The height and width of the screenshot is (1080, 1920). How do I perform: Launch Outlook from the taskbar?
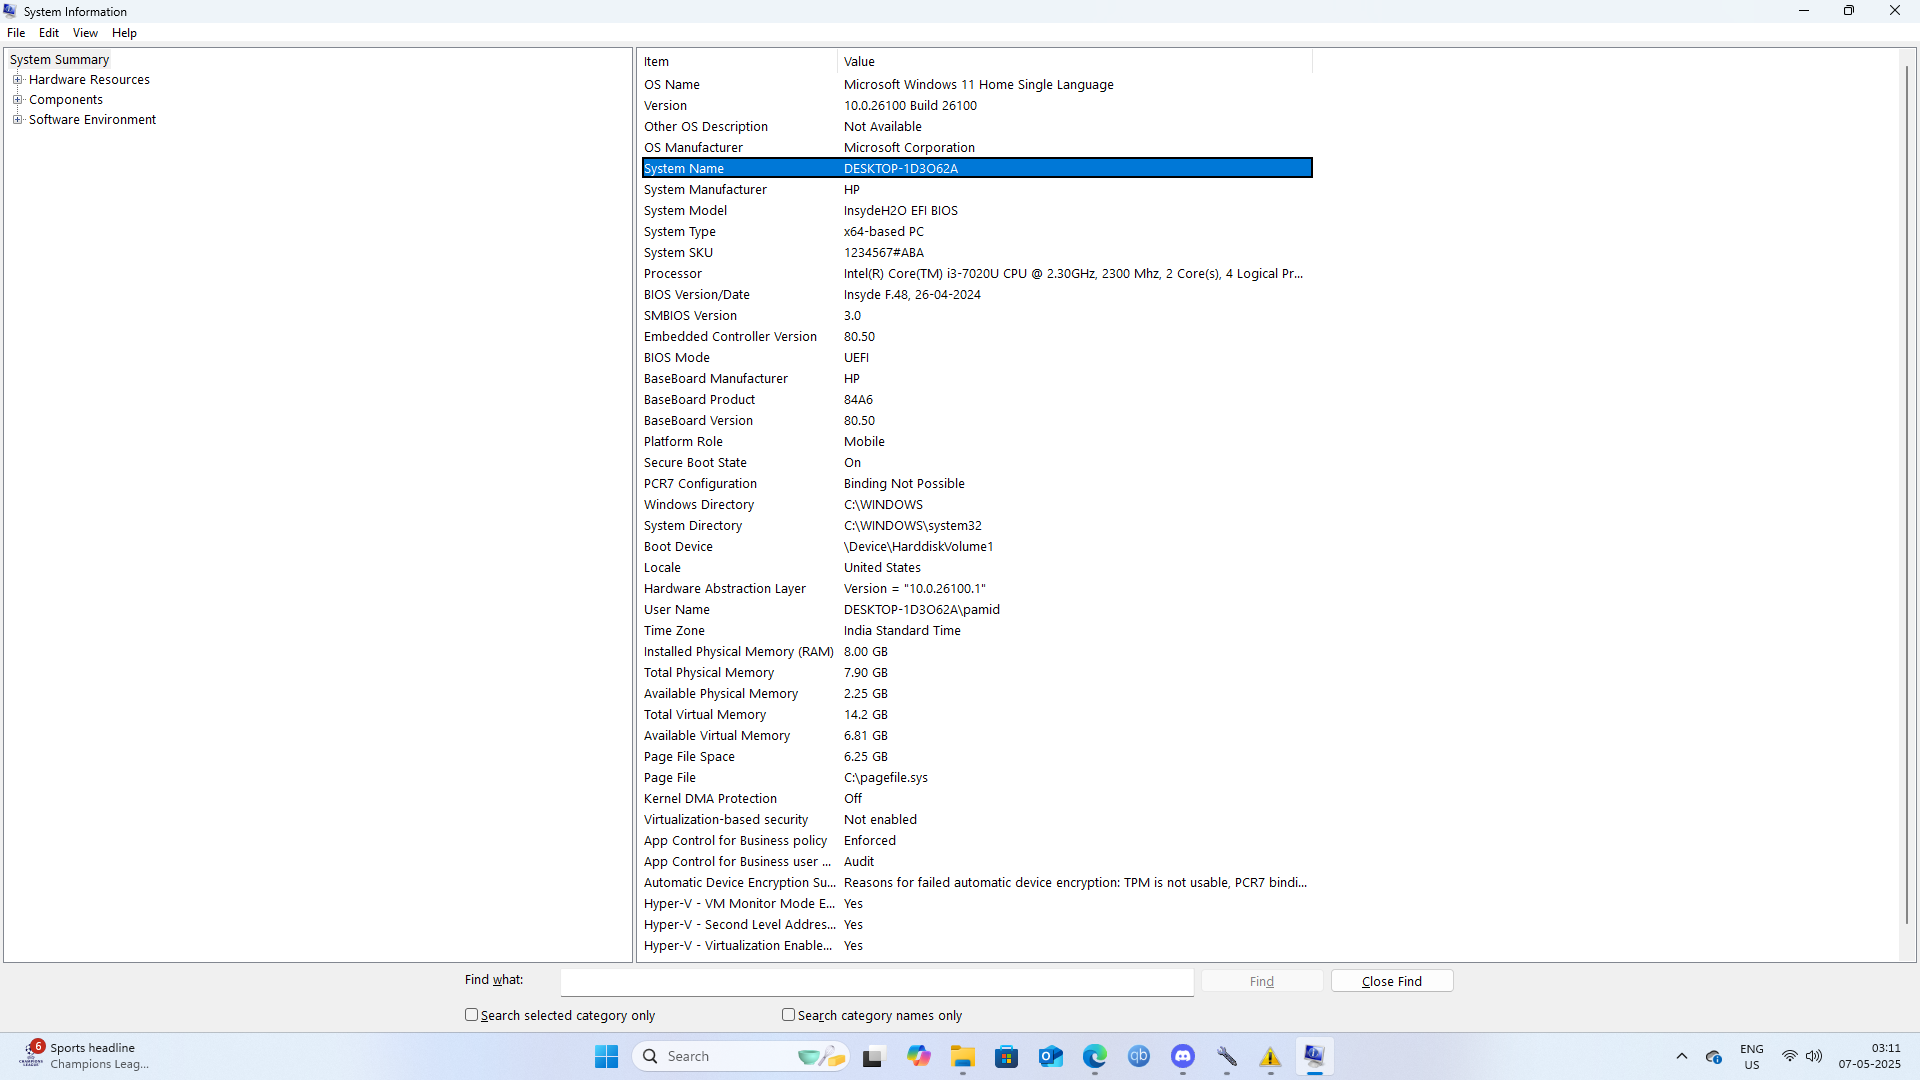pos(1050,1056)
